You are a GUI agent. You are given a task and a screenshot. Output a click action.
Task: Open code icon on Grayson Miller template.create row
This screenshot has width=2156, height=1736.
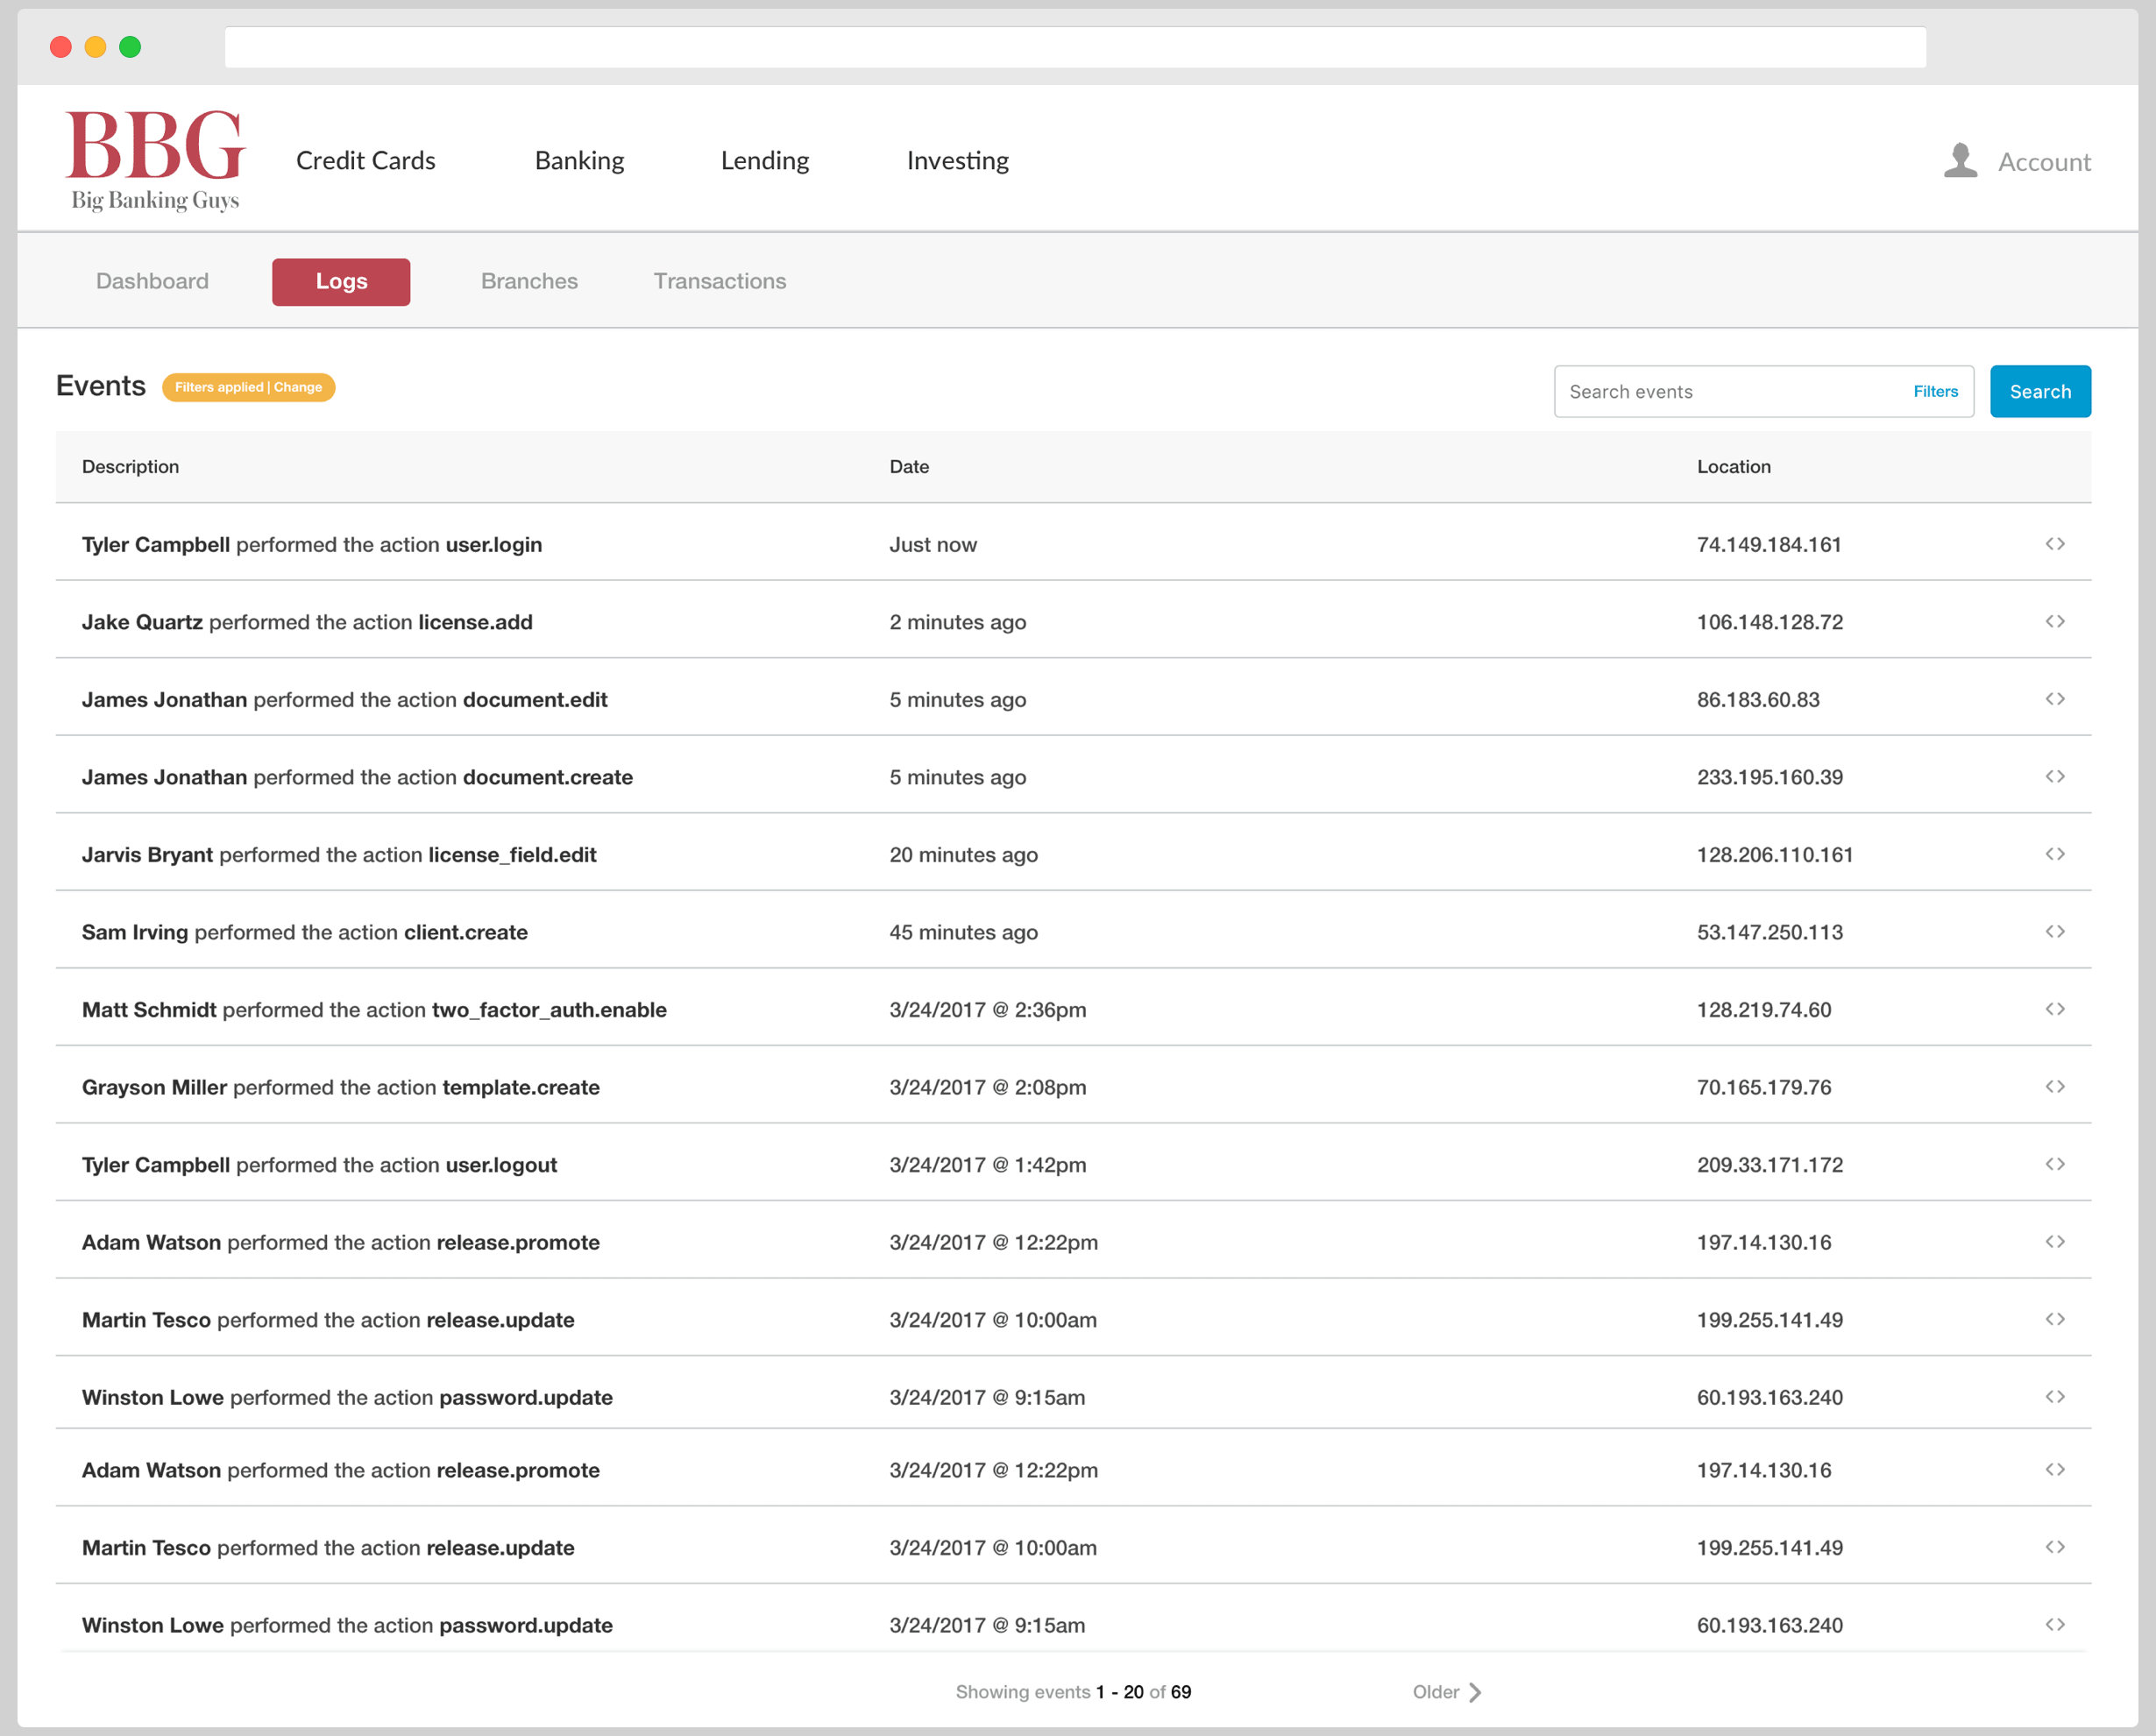2057,1087
